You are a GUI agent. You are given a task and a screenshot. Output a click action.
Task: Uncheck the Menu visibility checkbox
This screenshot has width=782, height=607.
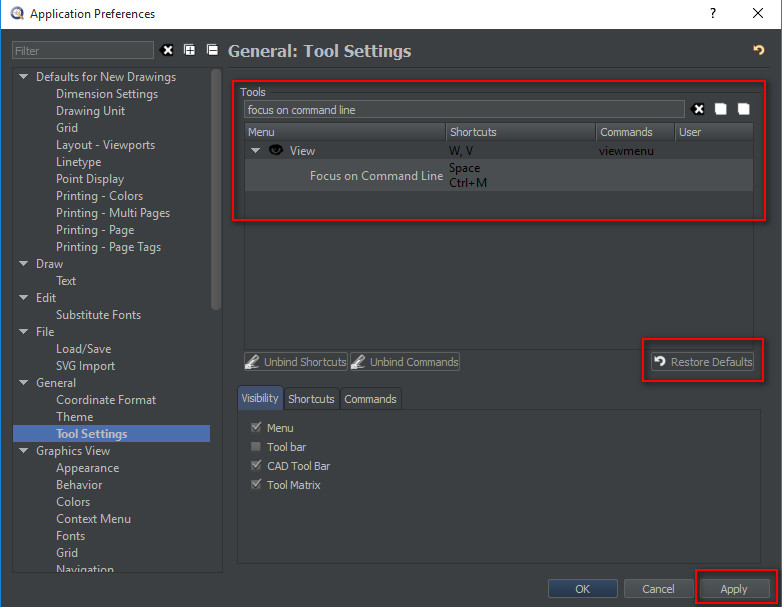click(256, 428)
